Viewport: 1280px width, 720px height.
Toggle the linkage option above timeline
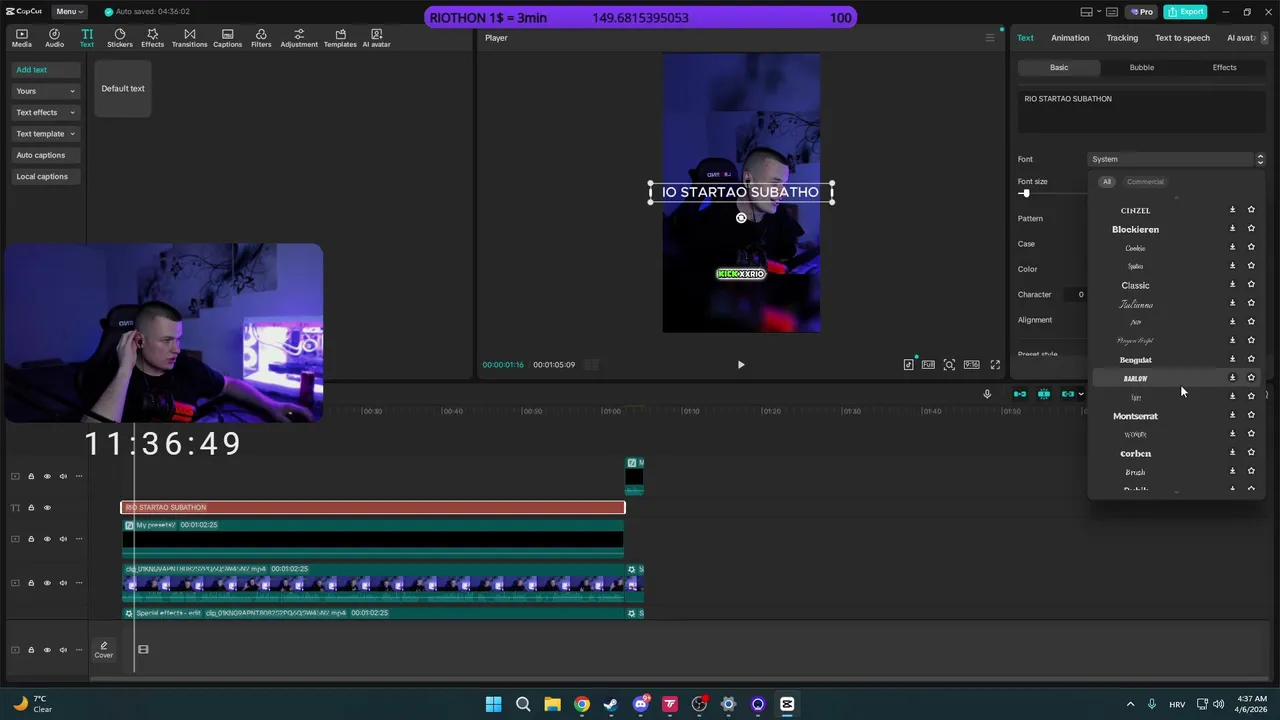pyautogui.click(x=1067, y=394)
